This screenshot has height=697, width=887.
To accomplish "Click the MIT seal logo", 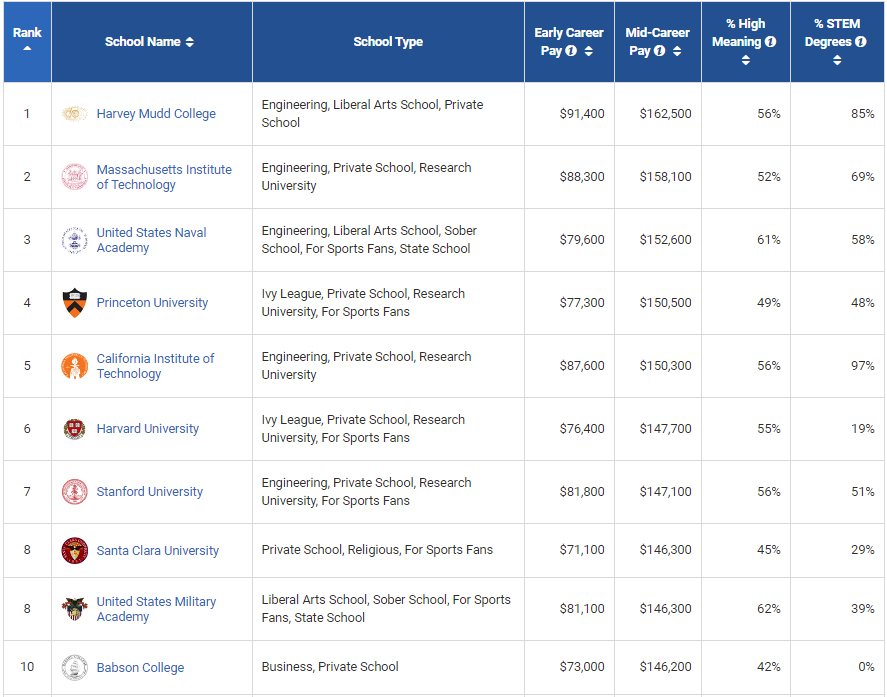I will click(75, 177).
